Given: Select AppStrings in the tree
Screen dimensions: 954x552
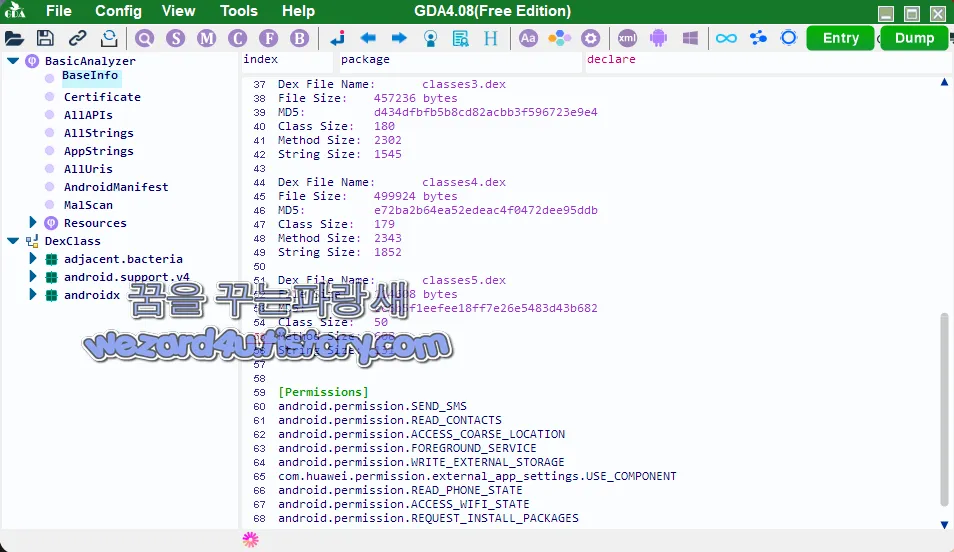Looking at the screenshot, I should tap(99, 151).
